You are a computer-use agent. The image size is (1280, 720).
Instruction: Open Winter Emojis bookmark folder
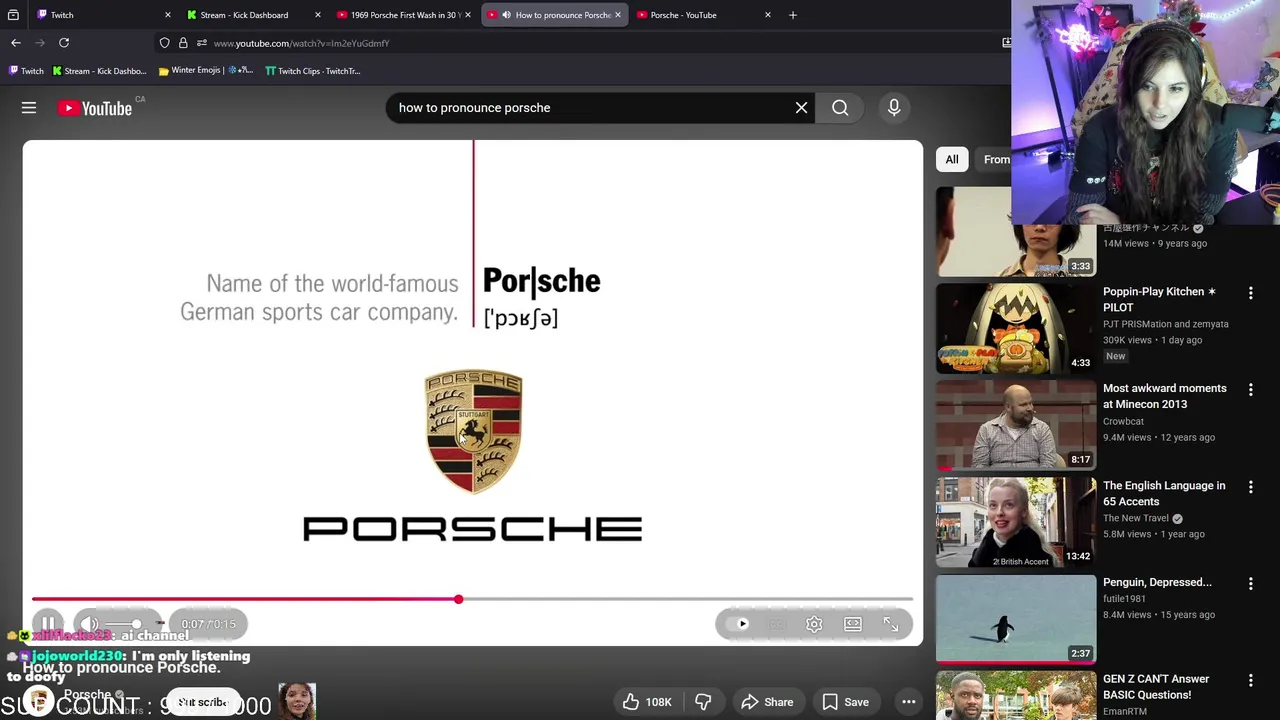[206, 71]
